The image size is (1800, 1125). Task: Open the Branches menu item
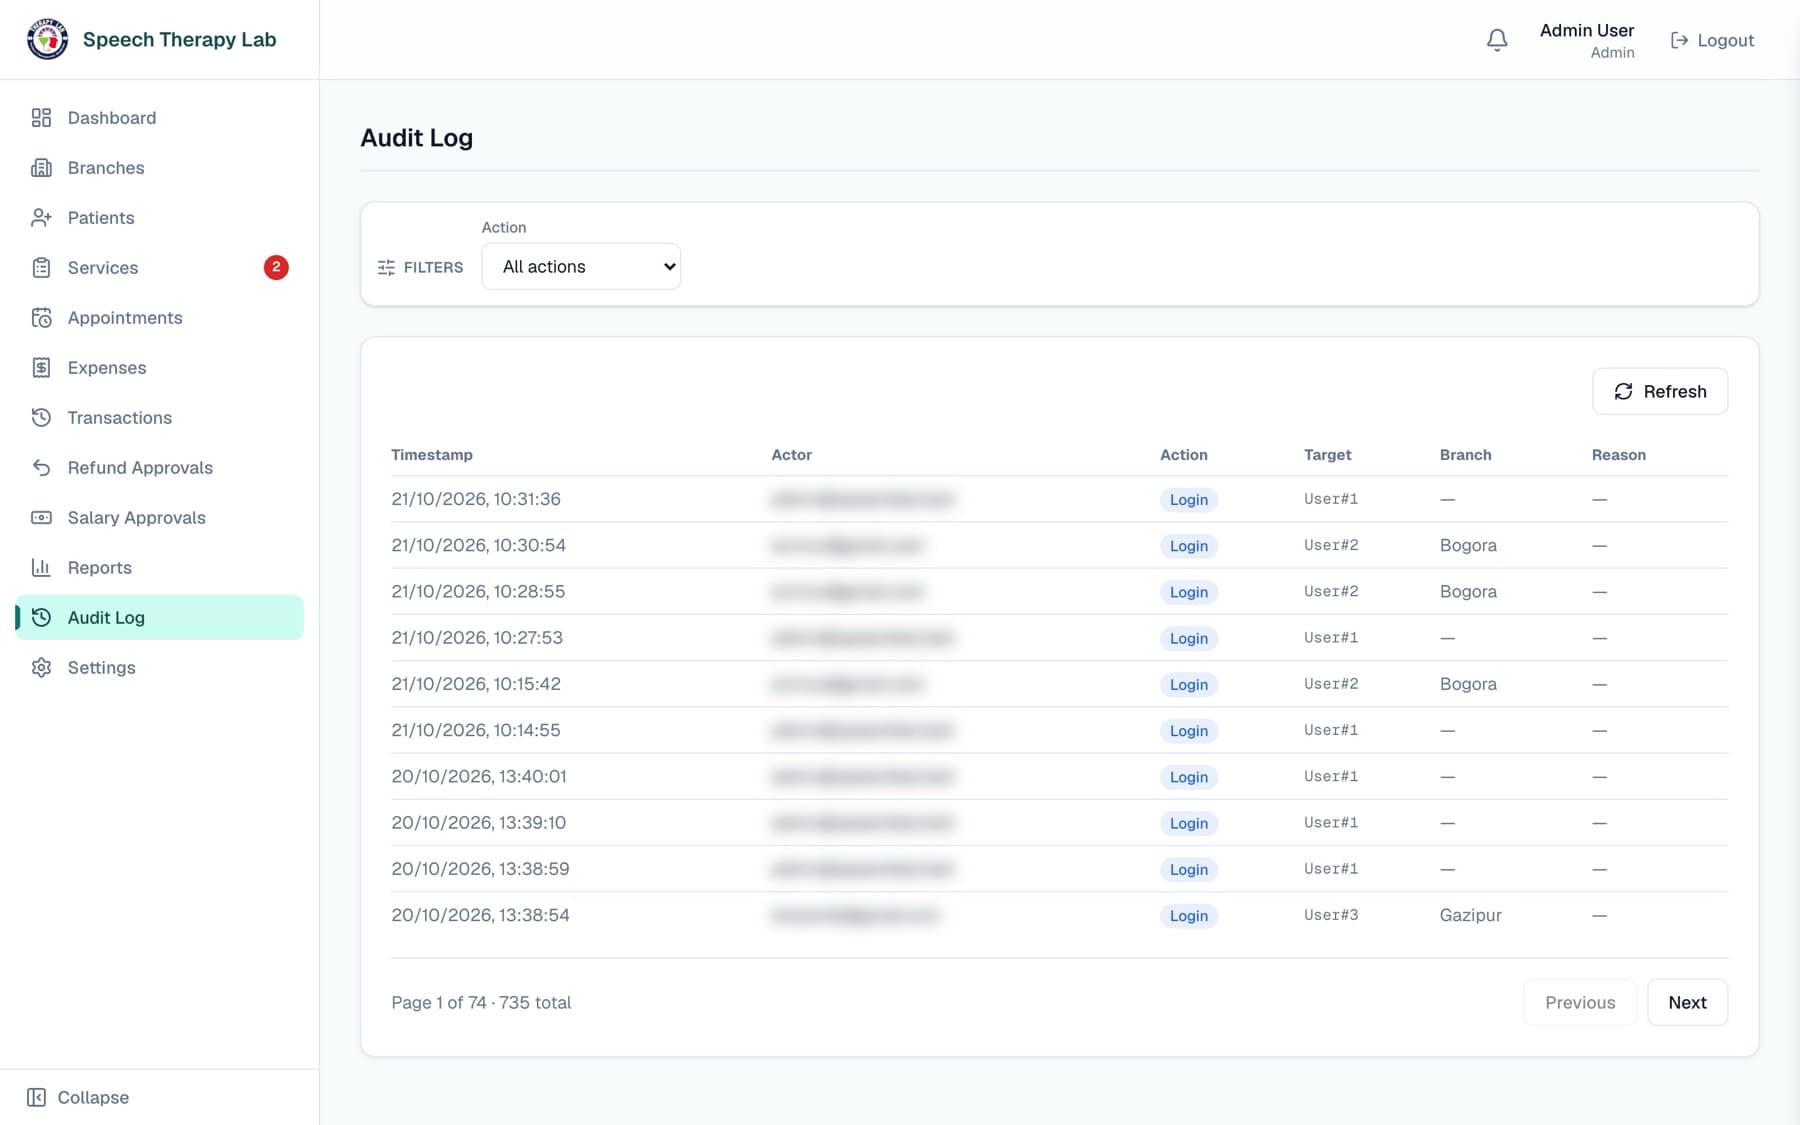[x=160, y=168]
